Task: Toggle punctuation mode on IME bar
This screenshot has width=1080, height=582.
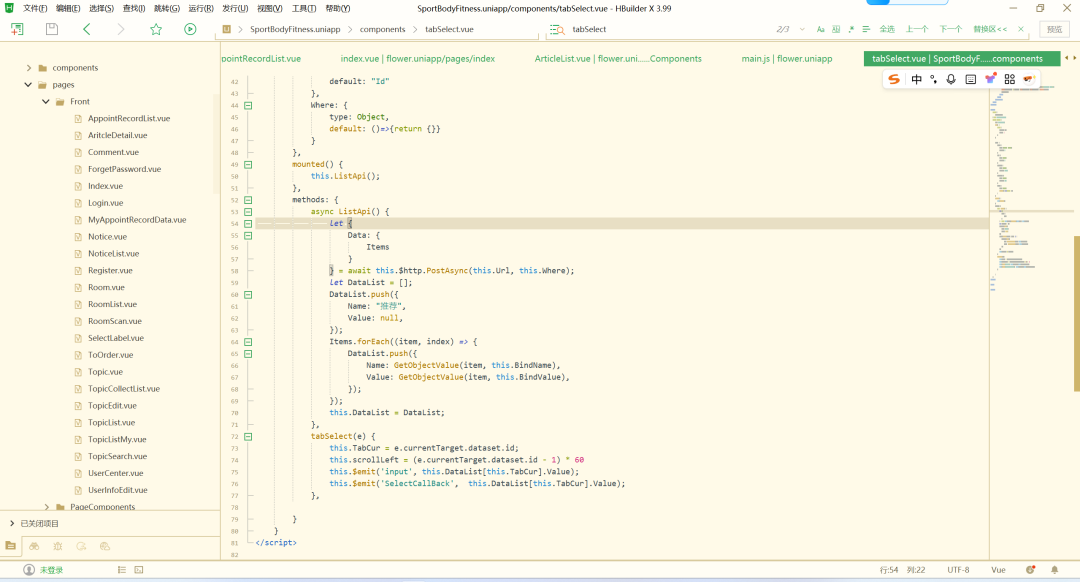Action: [933, 79]
